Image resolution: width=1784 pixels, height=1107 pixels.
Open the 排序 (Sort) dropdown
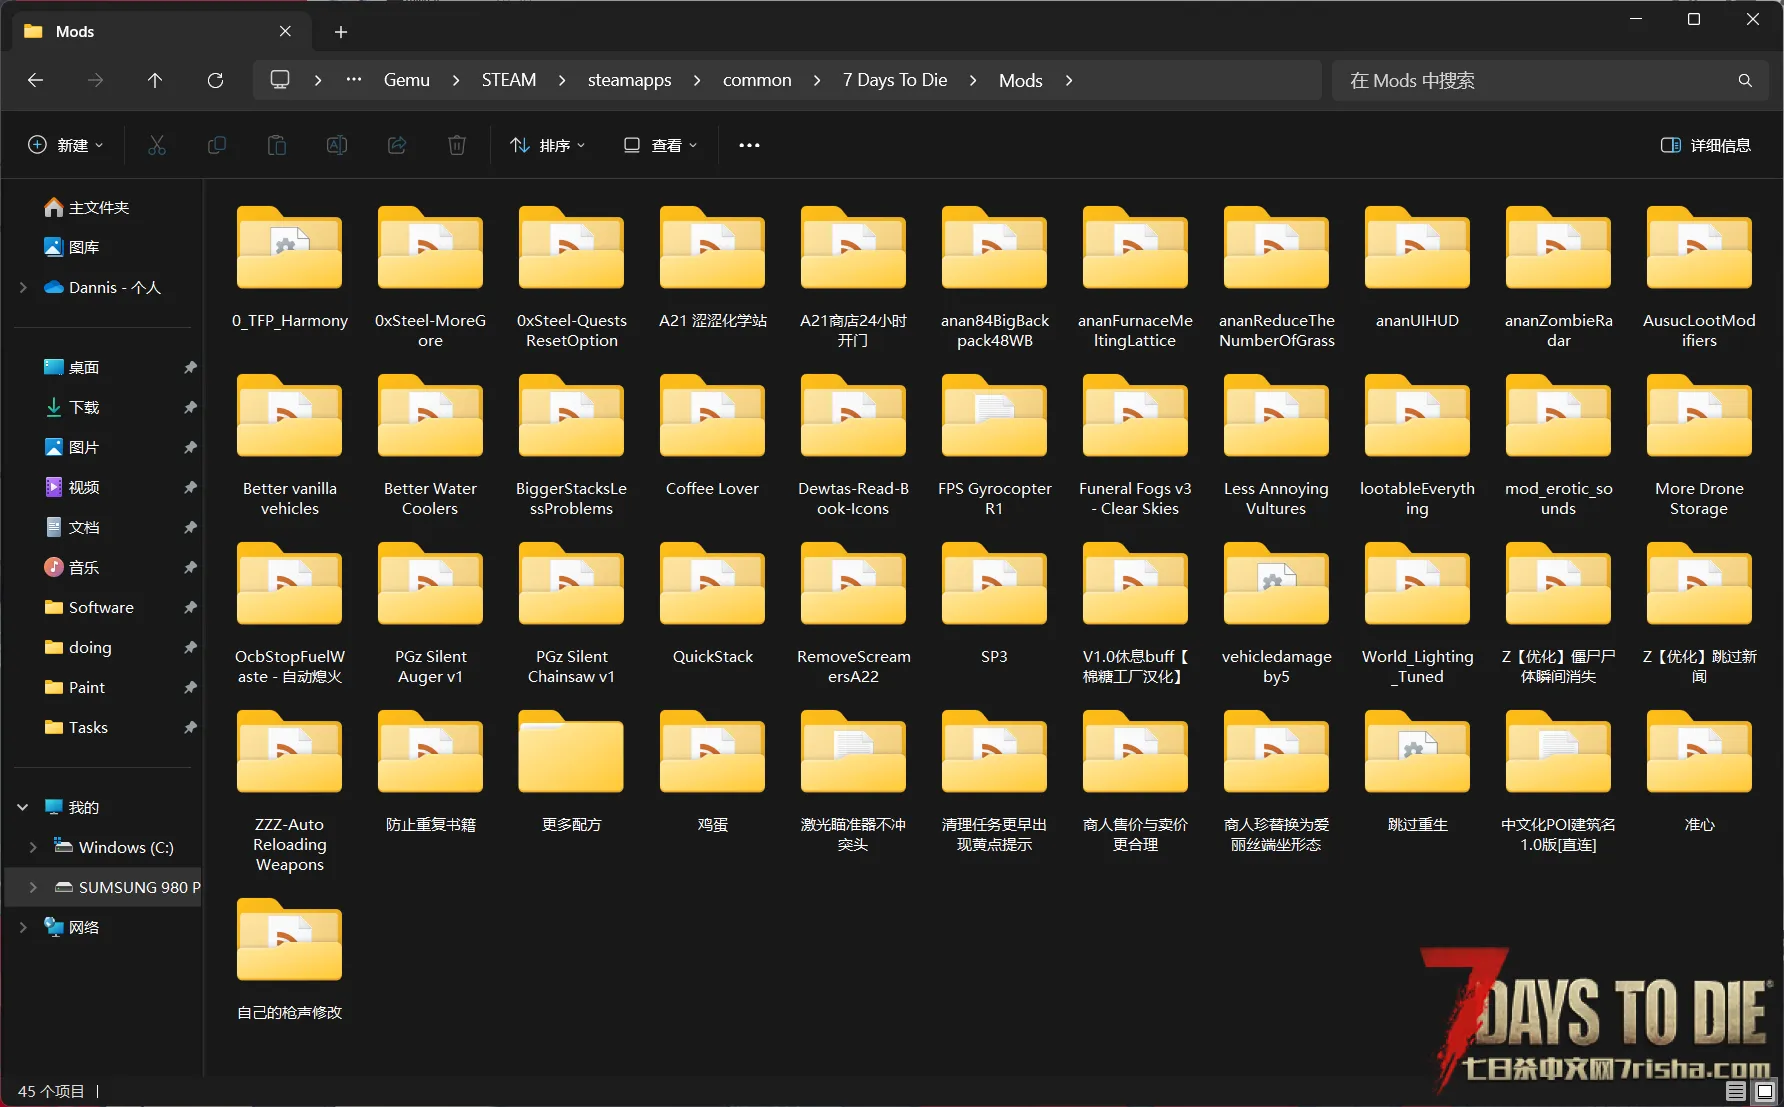click(x=547, y=145)
